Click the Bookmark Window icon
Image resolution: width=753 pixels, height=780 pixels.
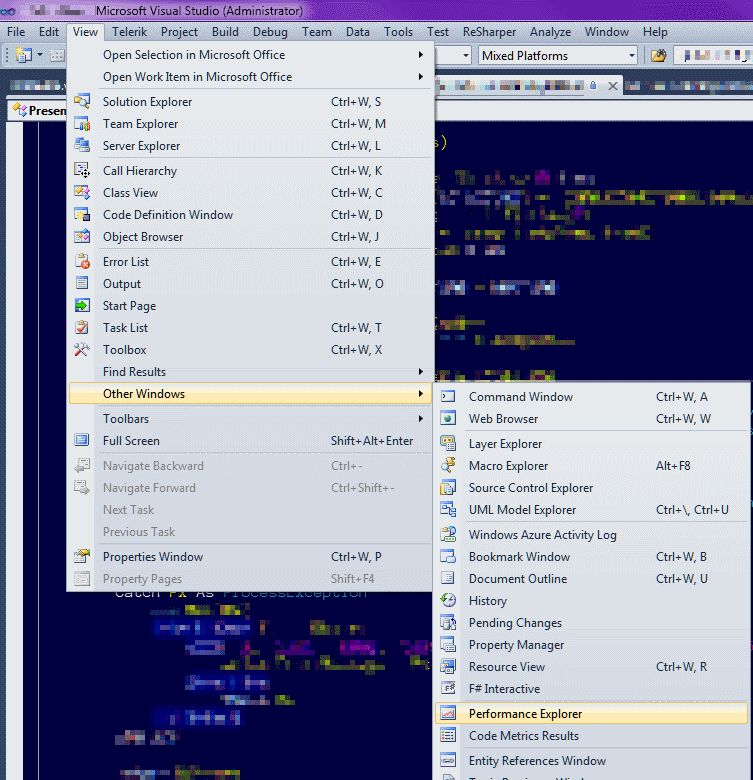(x=448, y=556)
